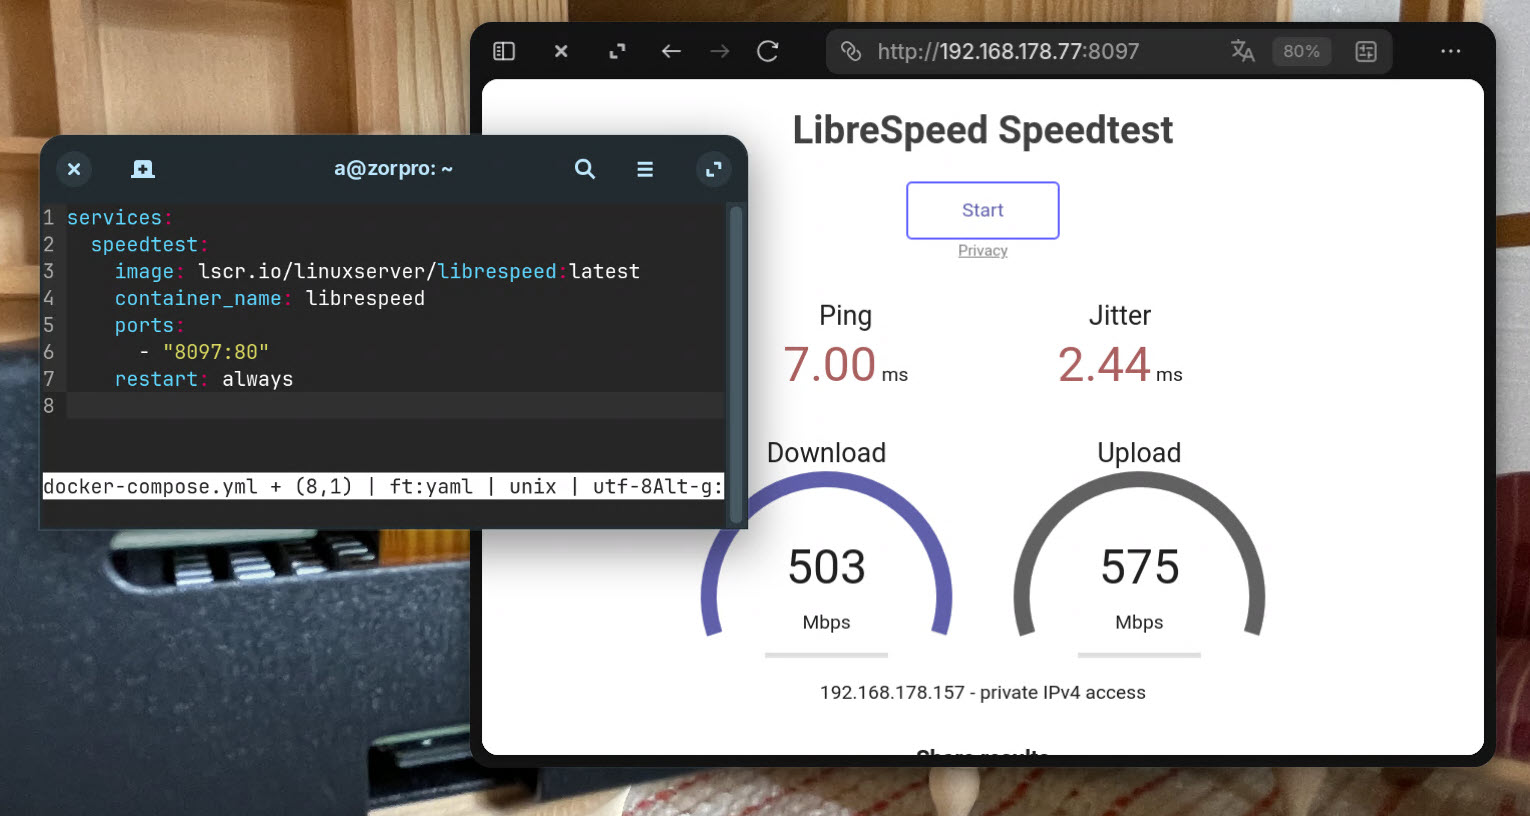This screenshot has width=1530, height=816.
Task: Click the link icon in address bar
Action: point(851,51)
